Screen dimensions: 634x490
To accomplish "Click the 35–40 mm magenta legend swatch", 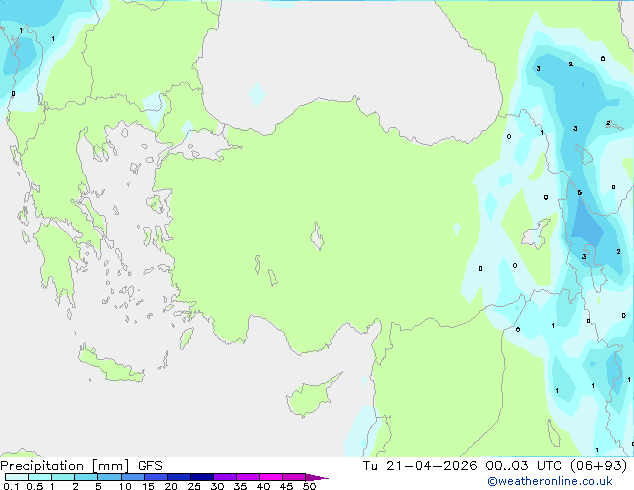I will (x=248, y=477).
